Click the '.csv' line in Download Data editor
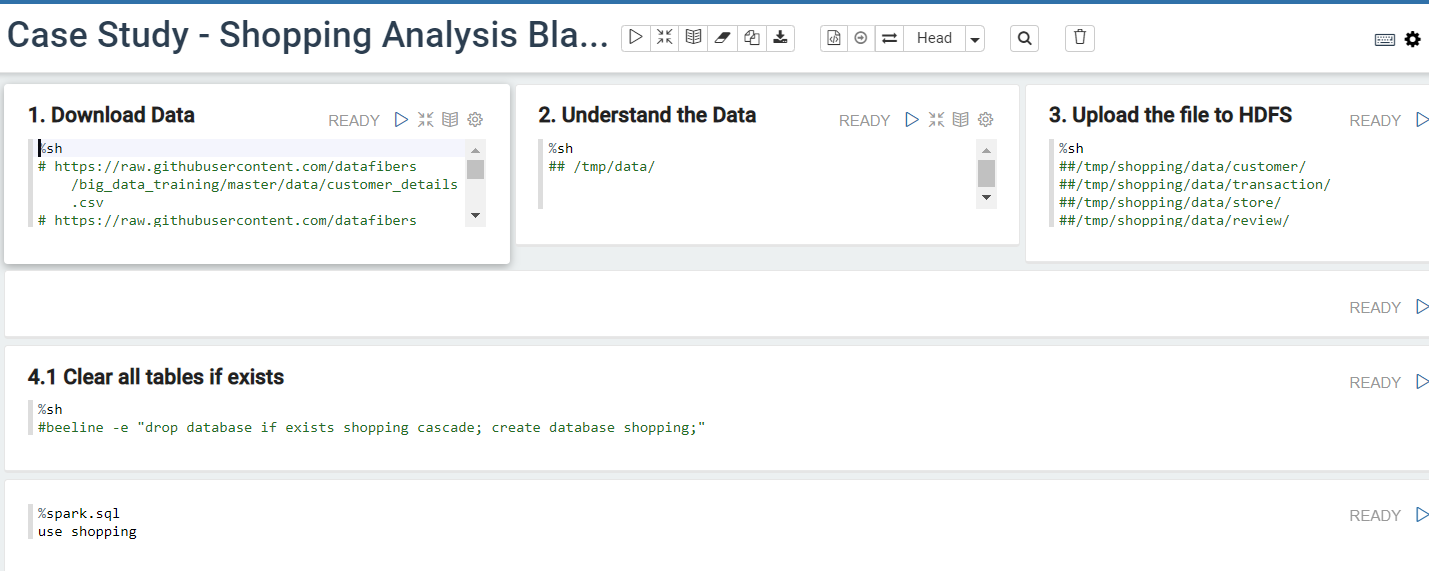1429x571 pixels. click(x=87, y=202)
